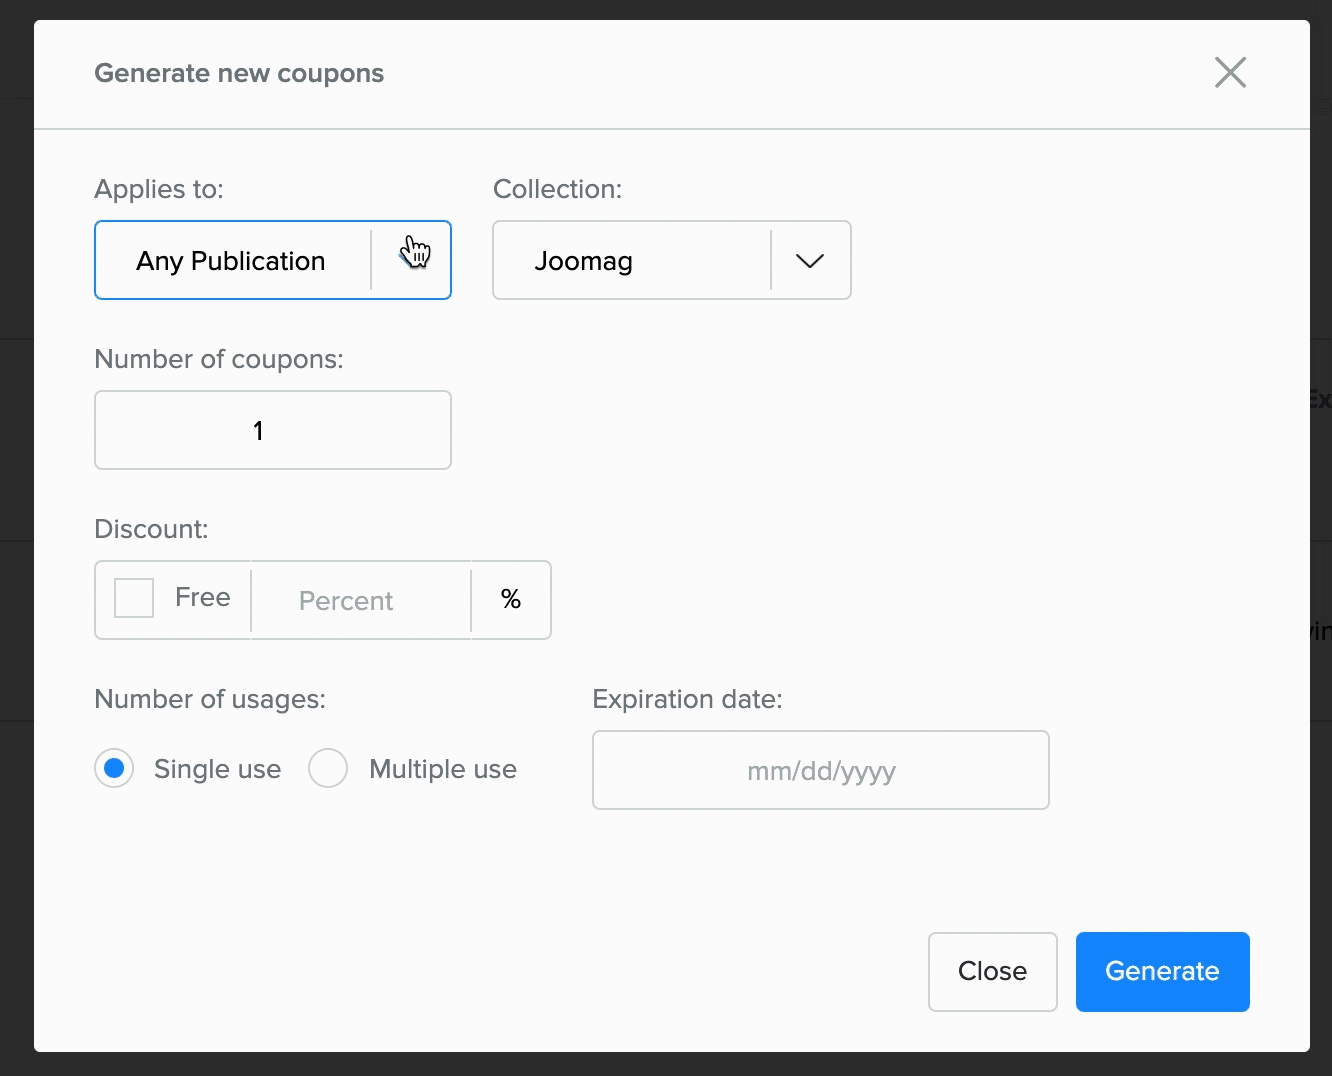1332x1076 pixels.
Task: Tick the Free discount checkbox
Action: (x=134, y=598)
